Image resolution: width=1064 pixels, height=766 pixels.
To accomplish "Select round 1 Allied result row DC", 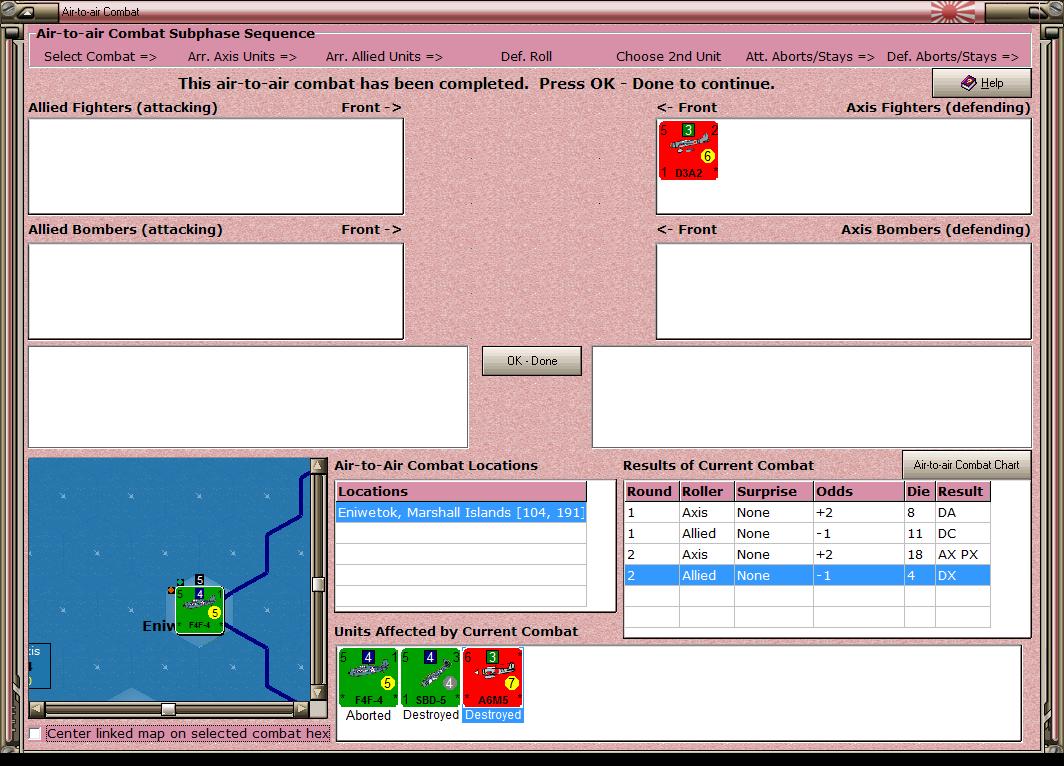I will point(807,533).
